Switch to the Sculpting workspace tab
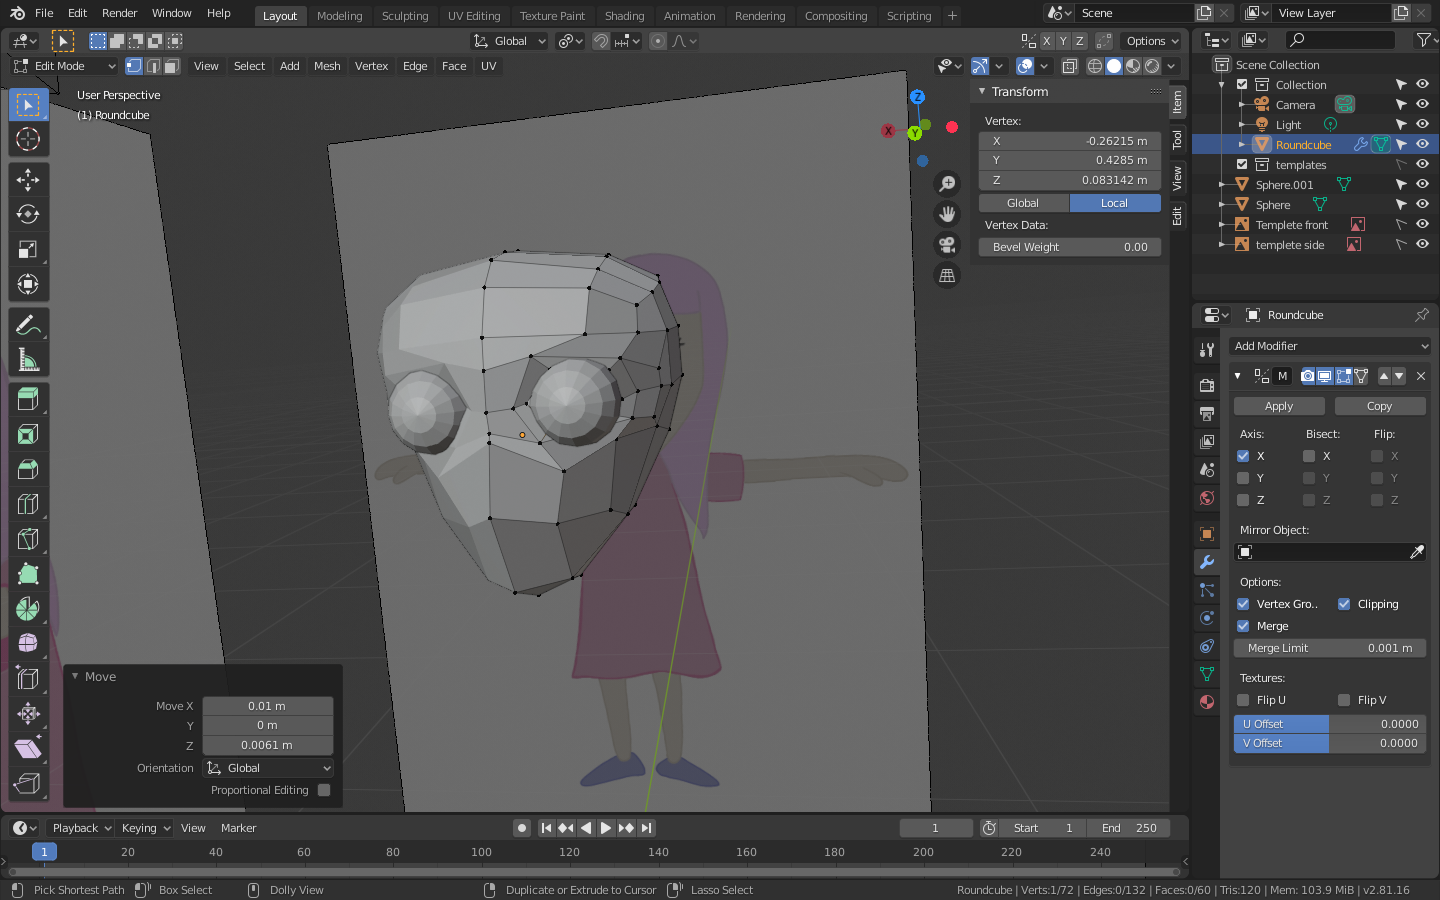Viewport: 1440px width, 900px height. click(x=405, y=16)
